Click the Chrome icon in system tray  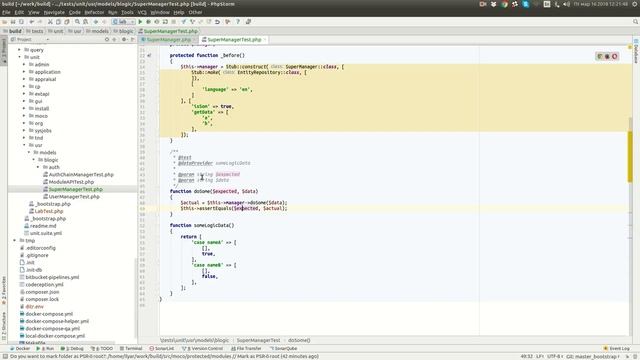[504, 4]
